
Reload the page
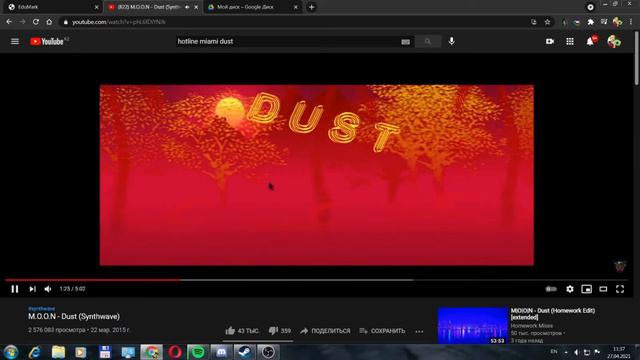[x=36, y=22]
